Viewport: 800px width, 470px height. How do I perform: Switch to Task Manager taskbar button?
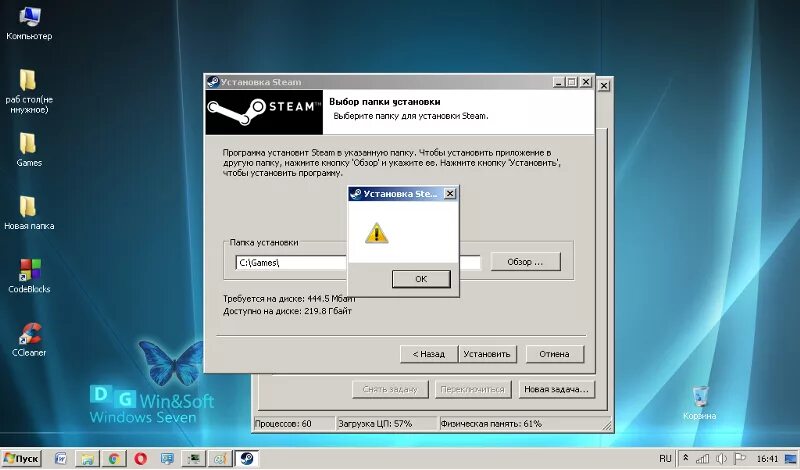[194, 458]
